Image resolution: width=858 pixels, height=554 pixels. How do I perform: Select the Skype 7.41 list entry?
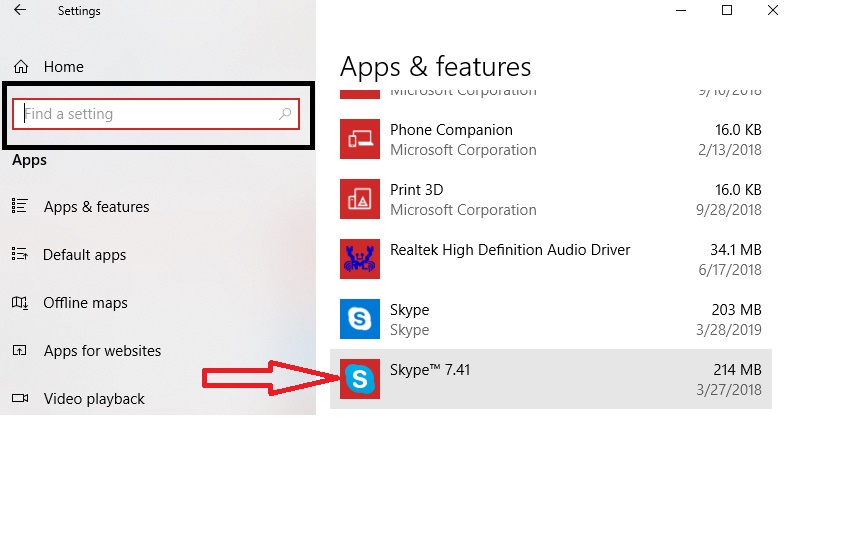coord(550,379)
